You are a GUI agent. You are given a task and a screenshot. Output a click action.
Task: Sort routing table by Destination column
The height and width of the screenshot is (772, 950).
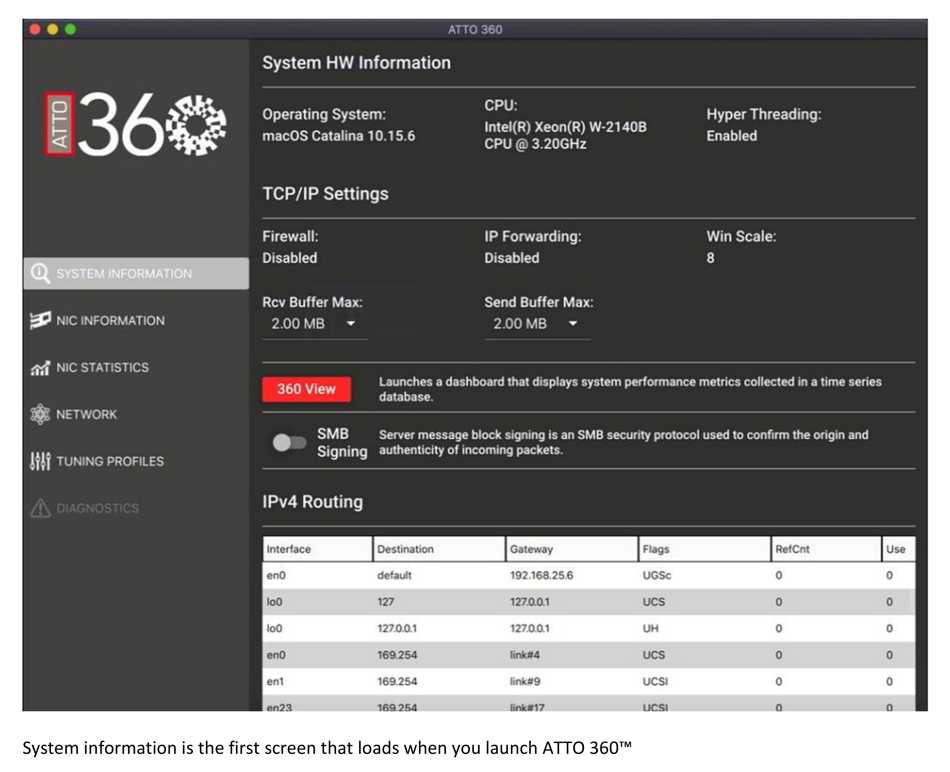[439, 549]
